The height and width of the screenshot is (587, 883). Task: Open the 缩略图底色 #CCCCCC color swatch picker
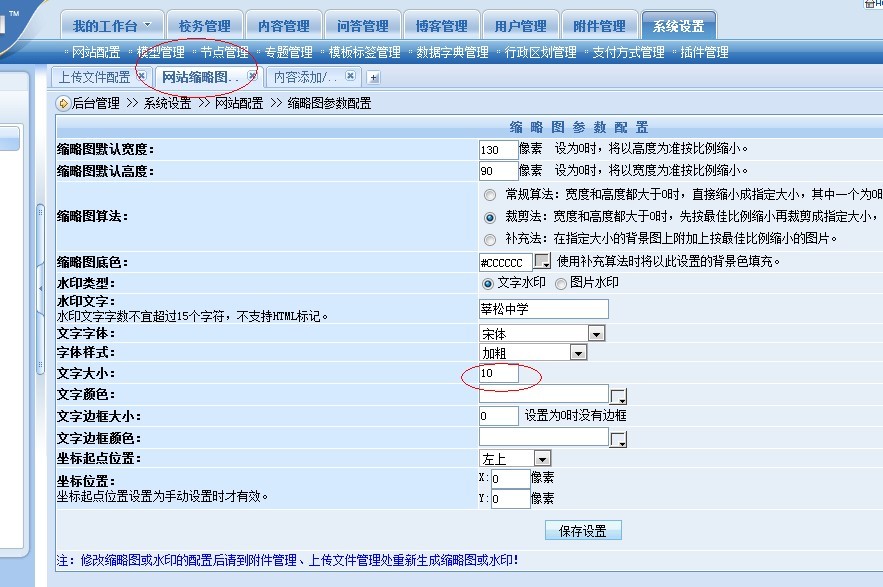pos(542,262)
